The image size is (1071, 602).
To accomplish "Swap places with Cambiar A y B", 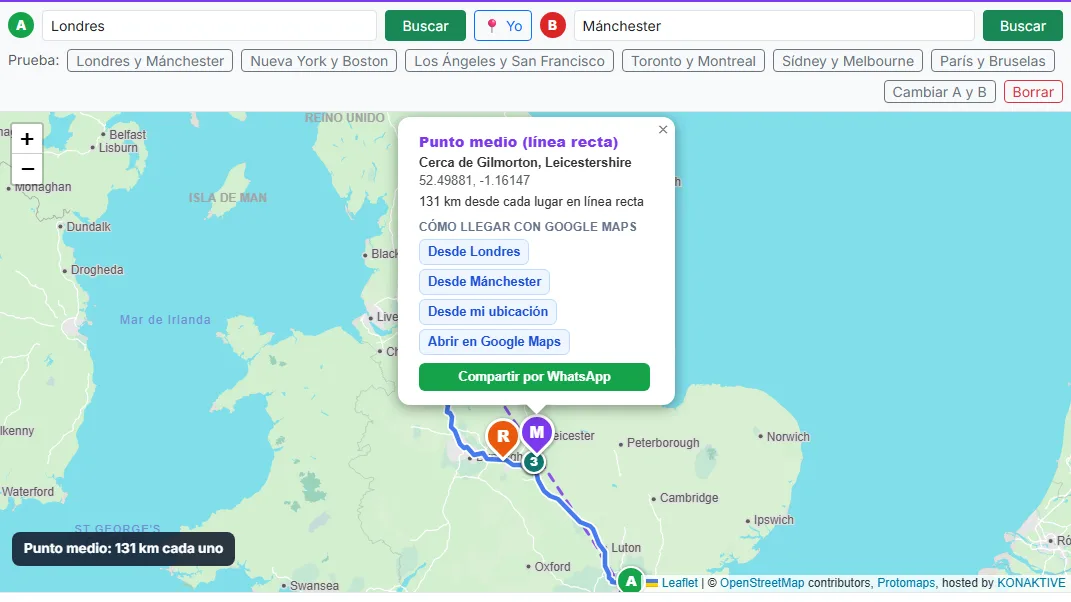I will tap(939, 92).
